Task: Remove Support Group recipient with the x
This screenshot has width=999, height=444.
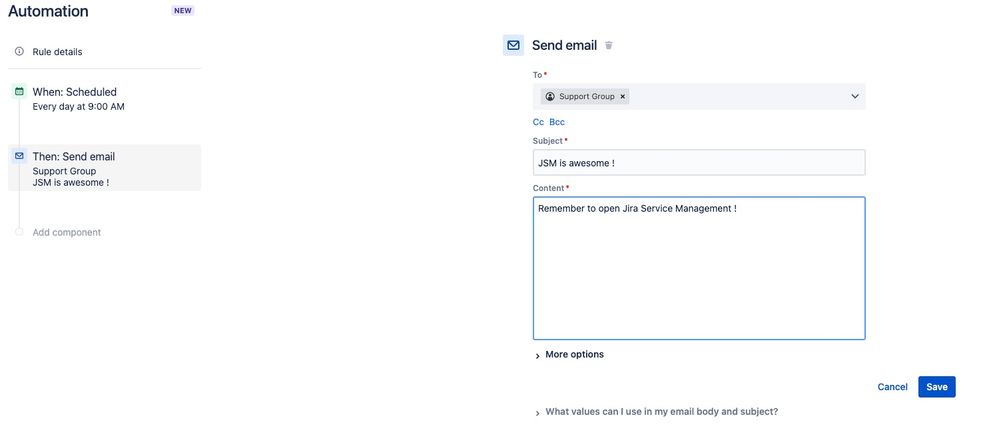Action: (622, 96)
